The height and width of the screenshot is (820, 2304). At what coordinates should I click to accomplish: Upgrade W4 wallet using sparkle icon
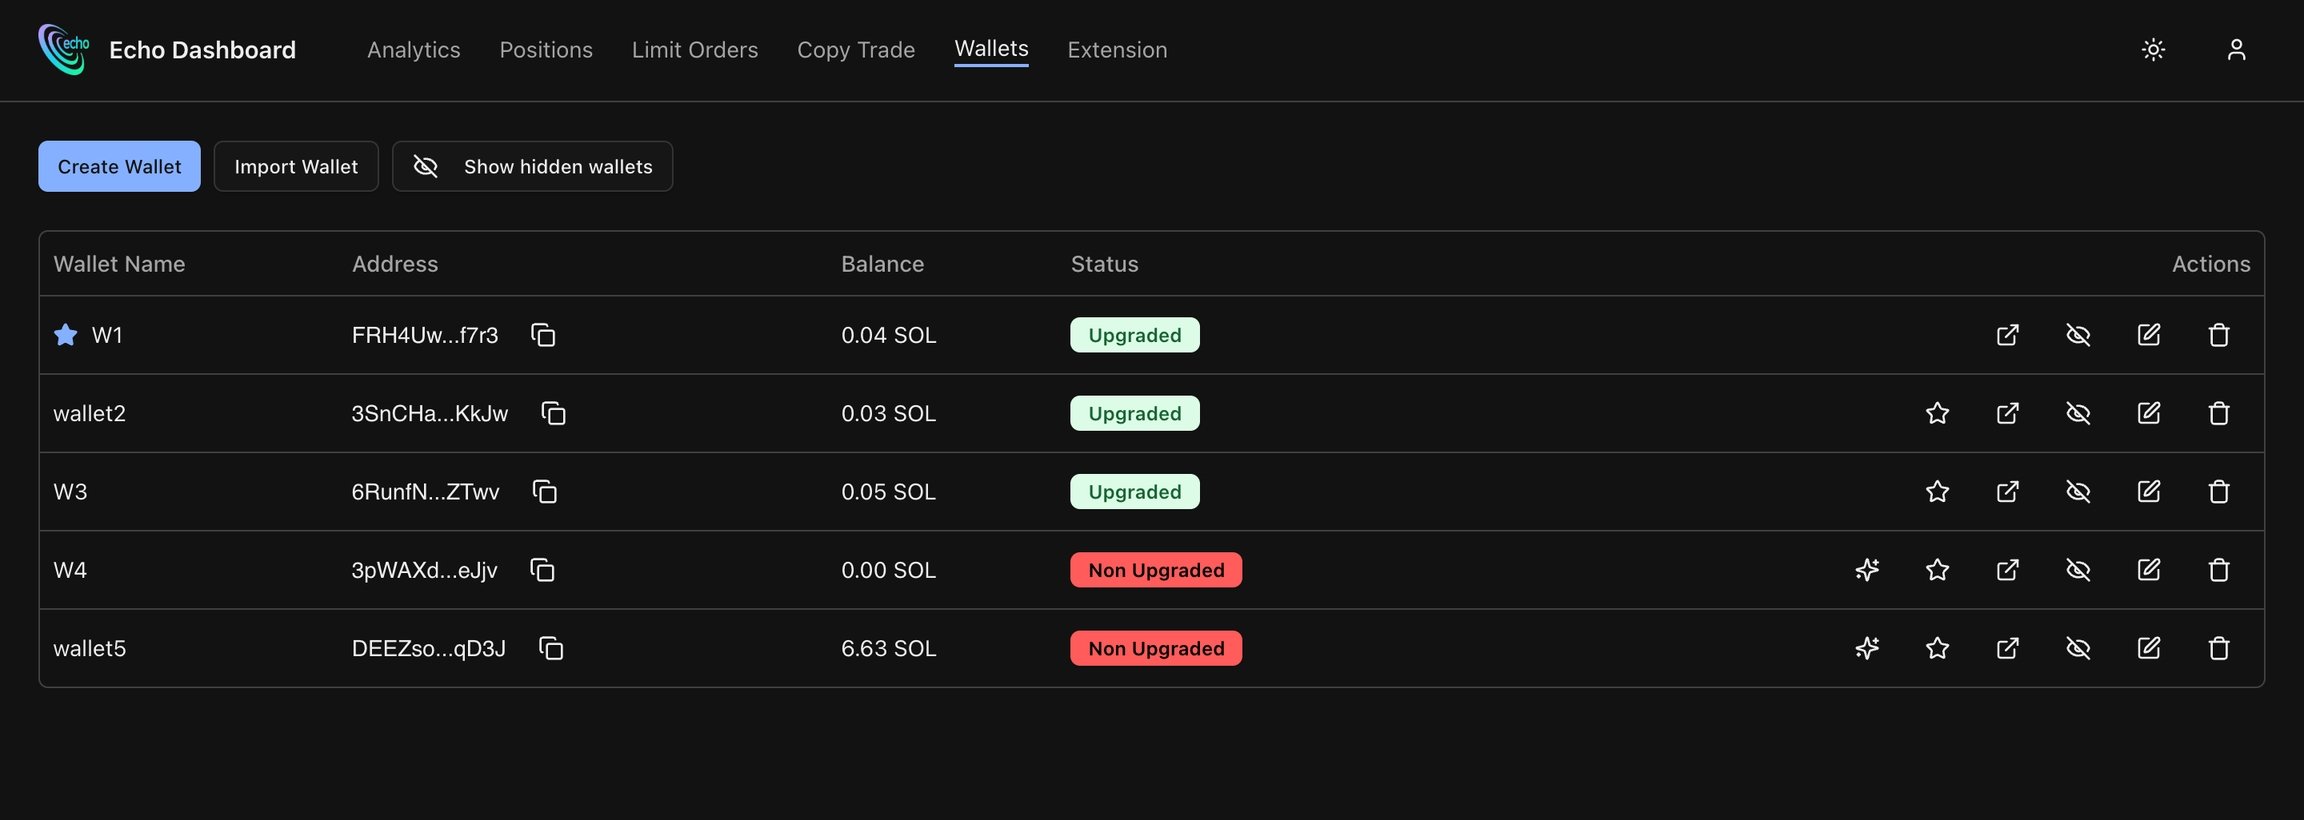(x=1867, y=570)
